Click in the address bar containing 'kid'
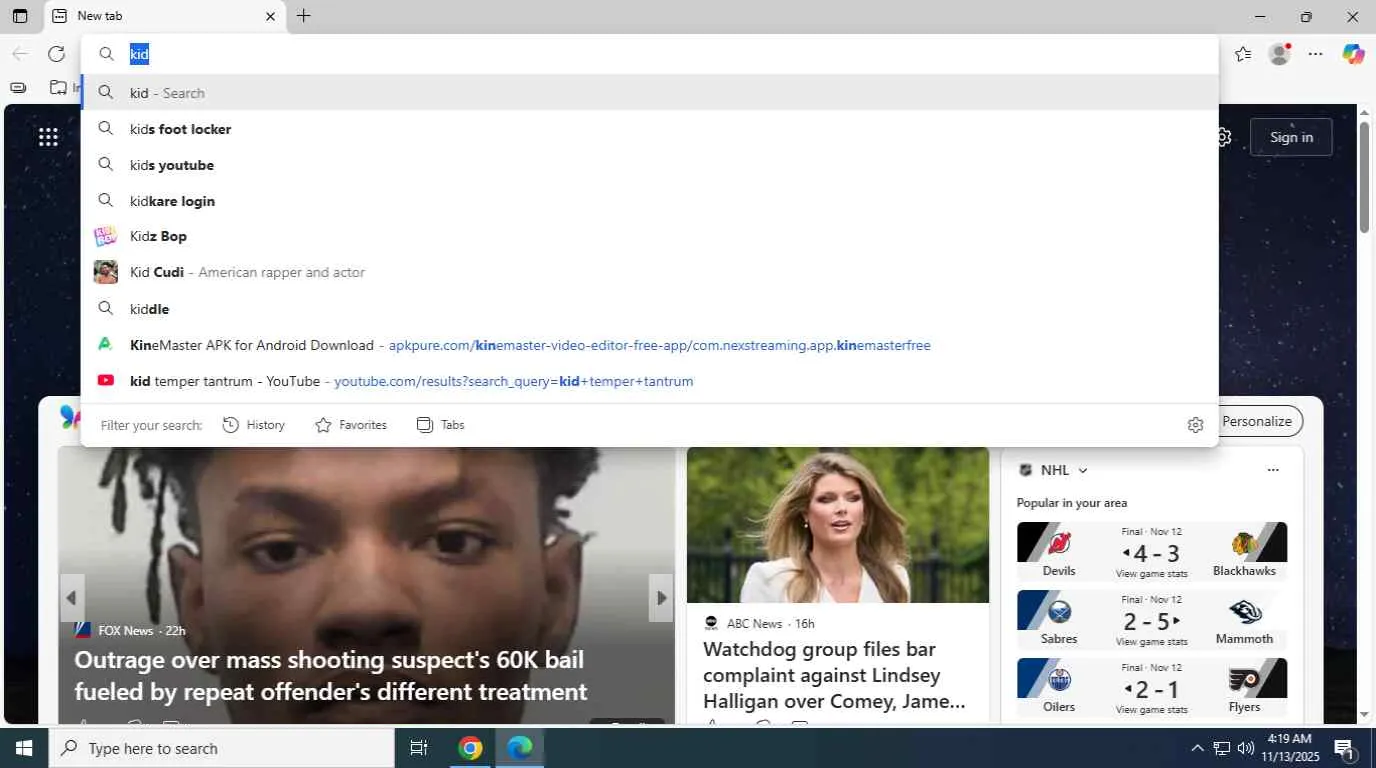The height and width of the screenshot is (768, 1376). pos(650,54)
